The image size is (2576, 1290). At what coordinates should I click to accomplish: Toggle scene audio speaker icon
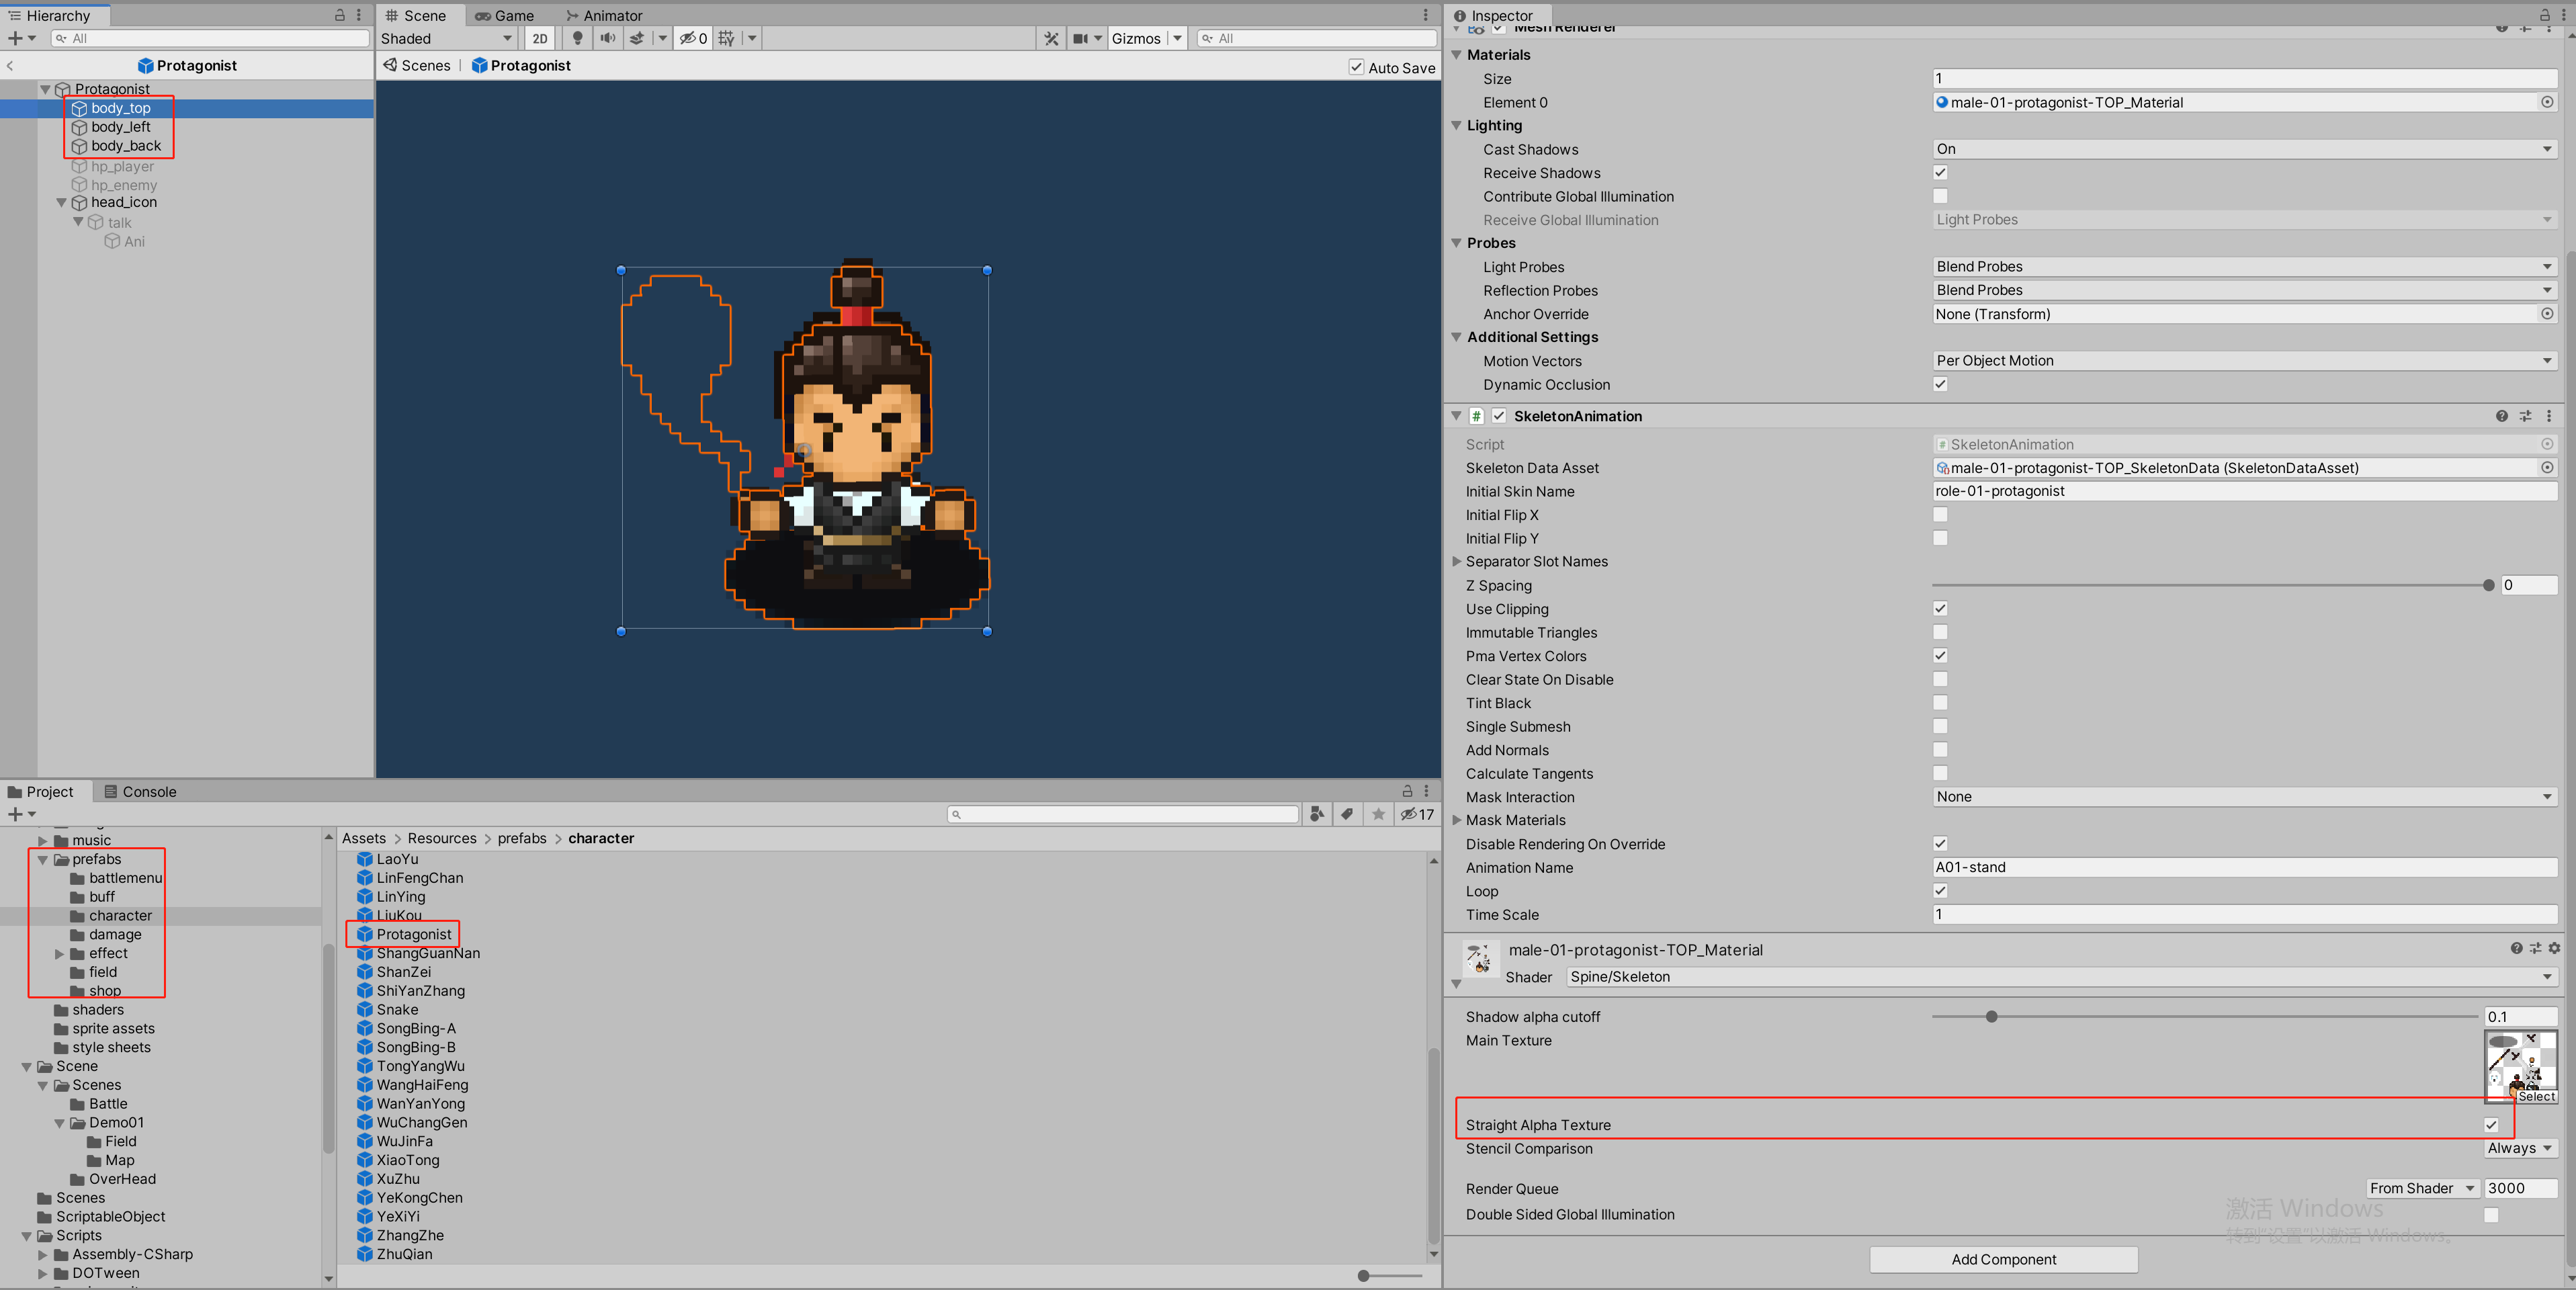point(607,39)
